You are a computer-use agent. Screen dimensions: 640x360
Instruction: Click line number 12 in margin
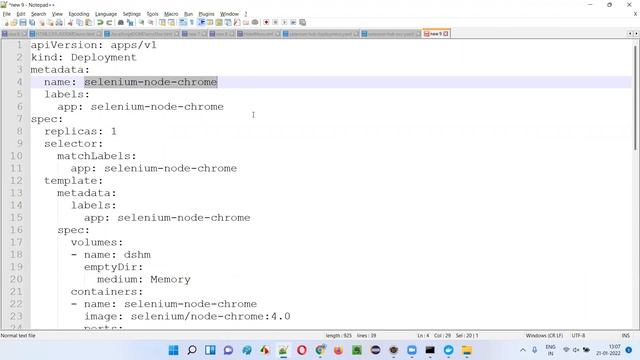point(16,181)
